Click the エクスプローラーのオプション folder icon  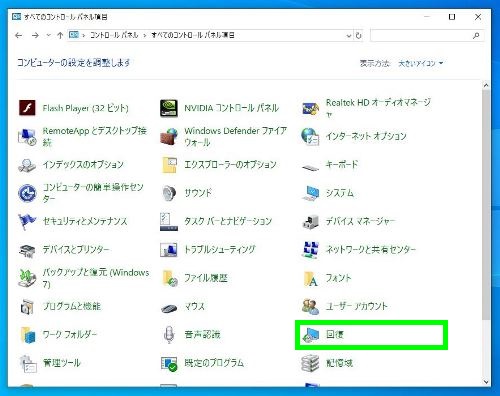pos(169,165)
